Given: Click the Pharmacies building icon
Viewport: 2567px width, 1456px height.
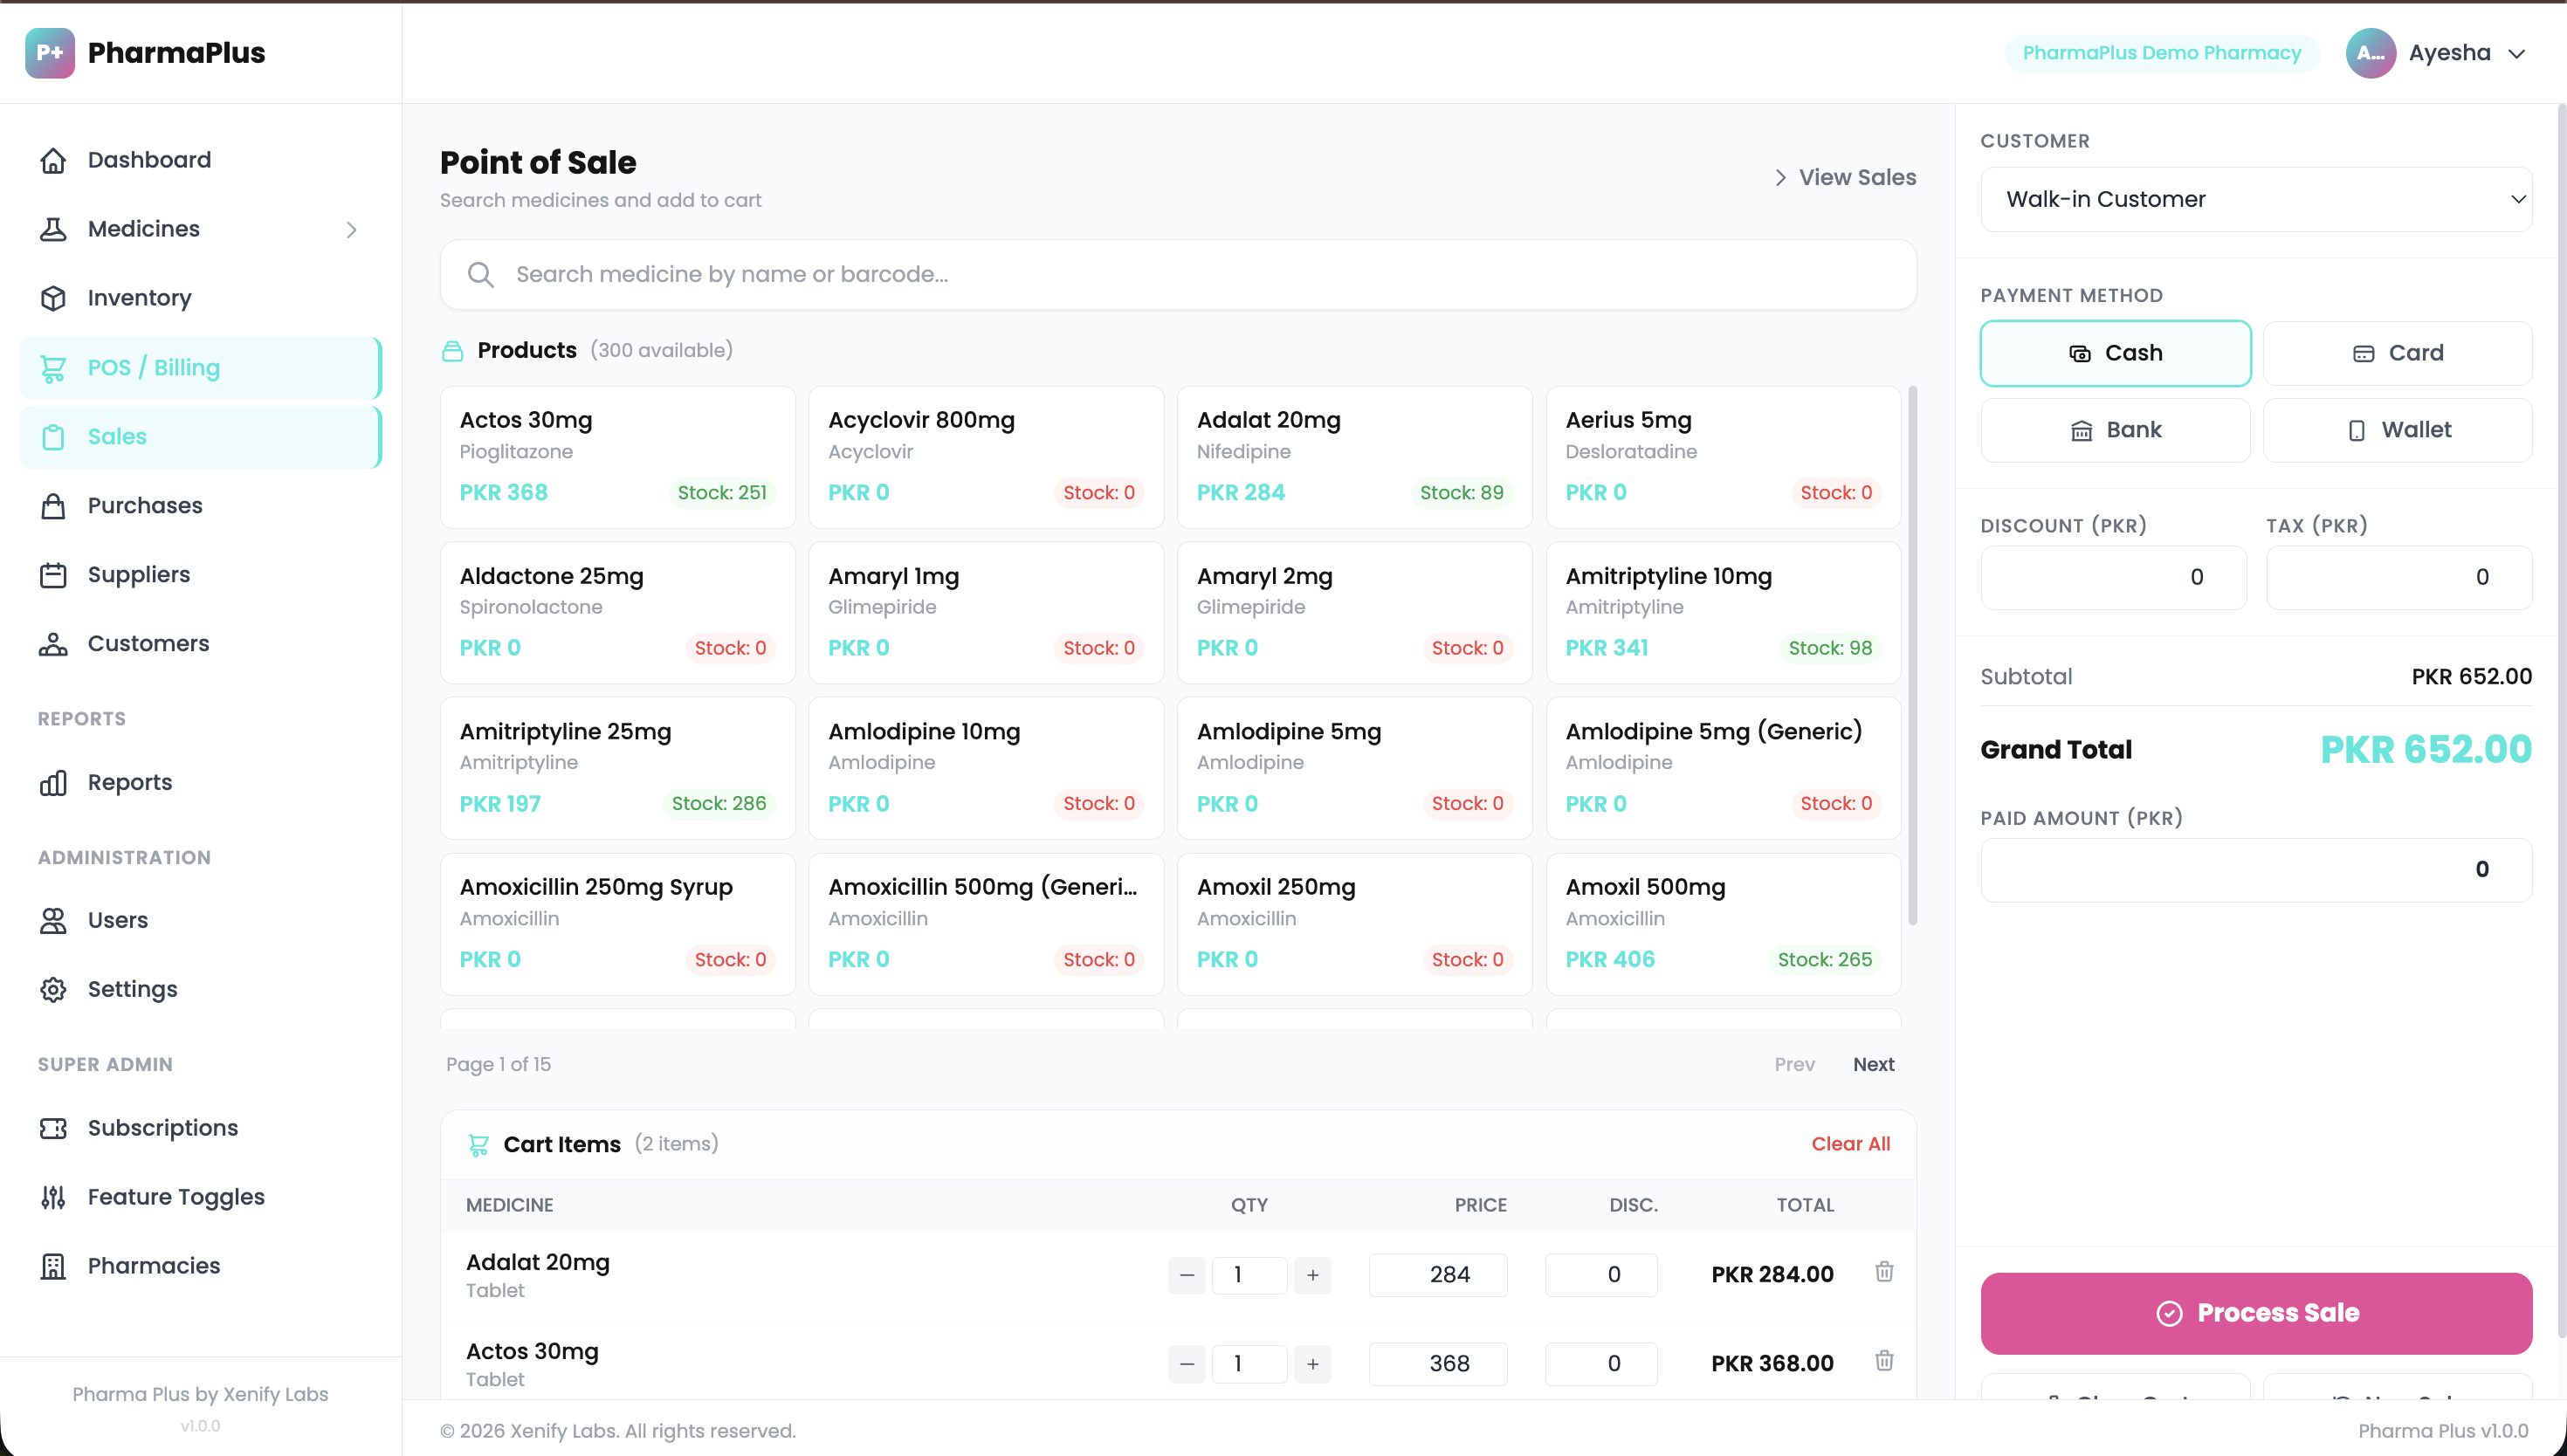Looking at the screenshot, I should 53,1266.
